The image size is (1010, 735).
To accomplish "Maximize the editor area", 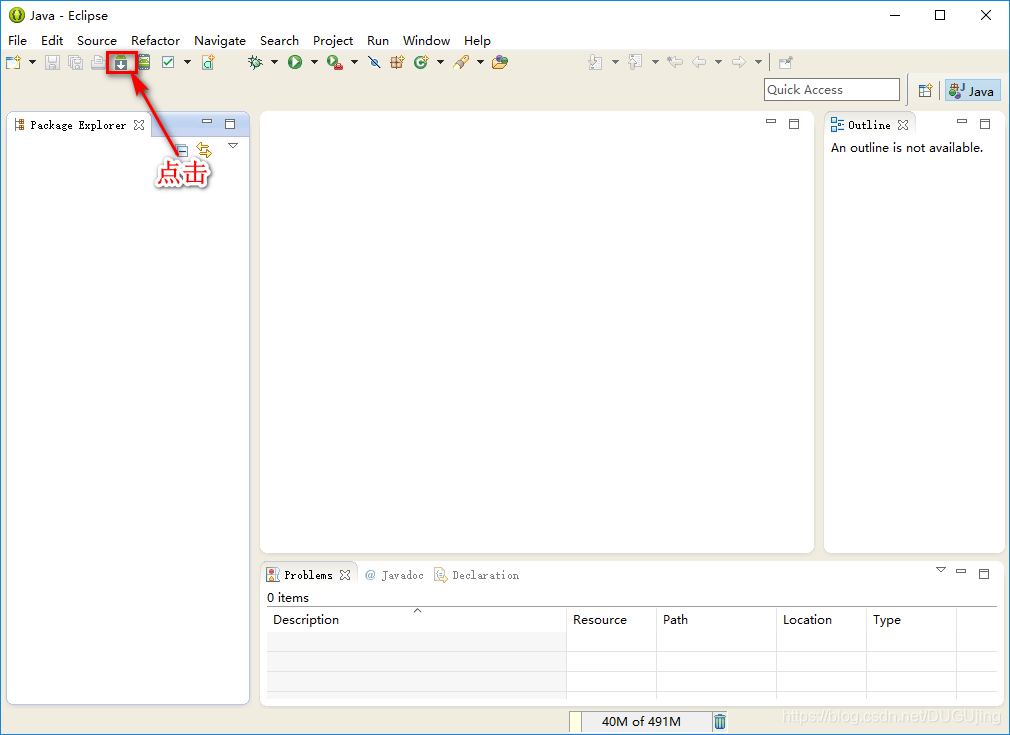I will click(x=794, y=124).
